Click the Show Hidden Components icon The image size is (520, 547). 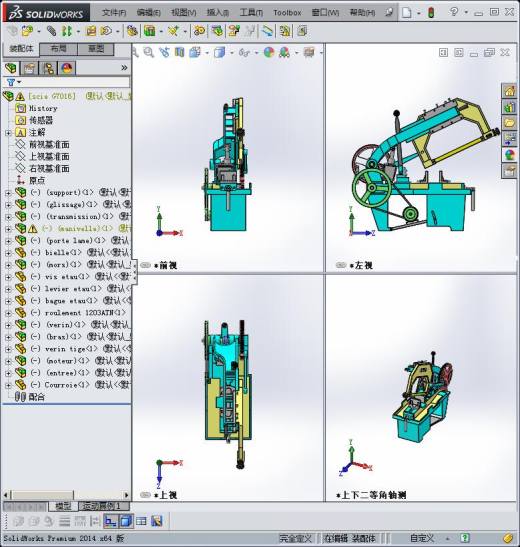coord(132,31)
